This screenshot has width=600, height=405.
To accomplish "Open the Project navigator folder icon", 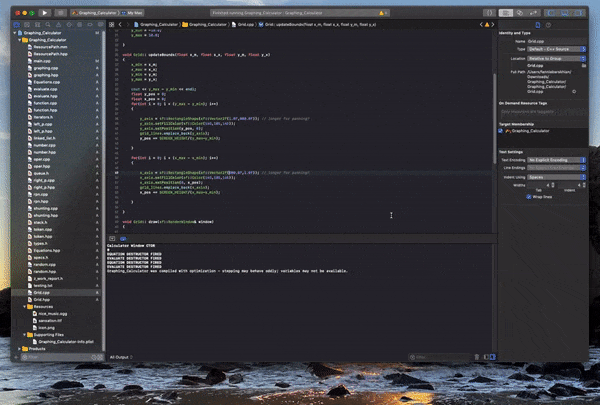I will click(19, 24).
